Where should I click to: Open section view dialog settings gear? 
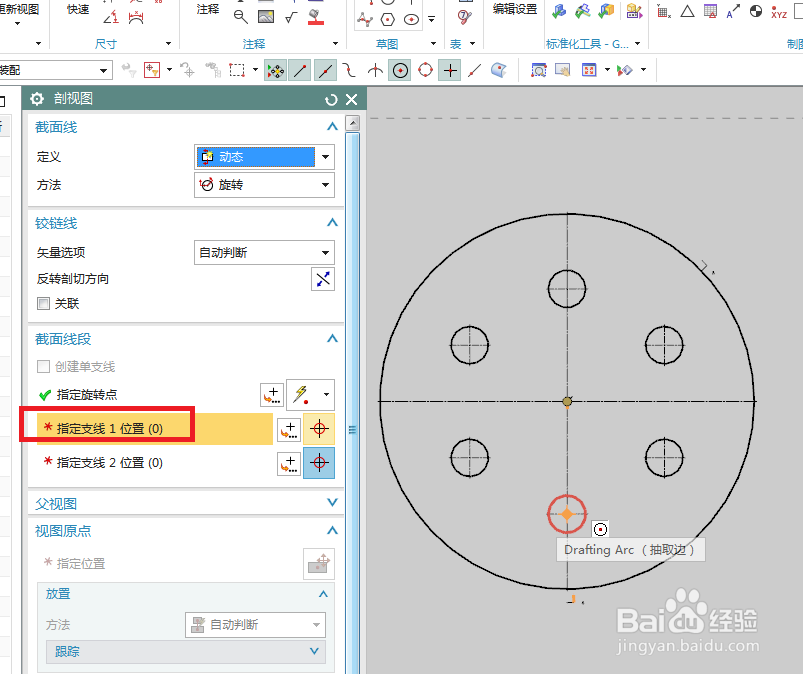tap(37, 99)
